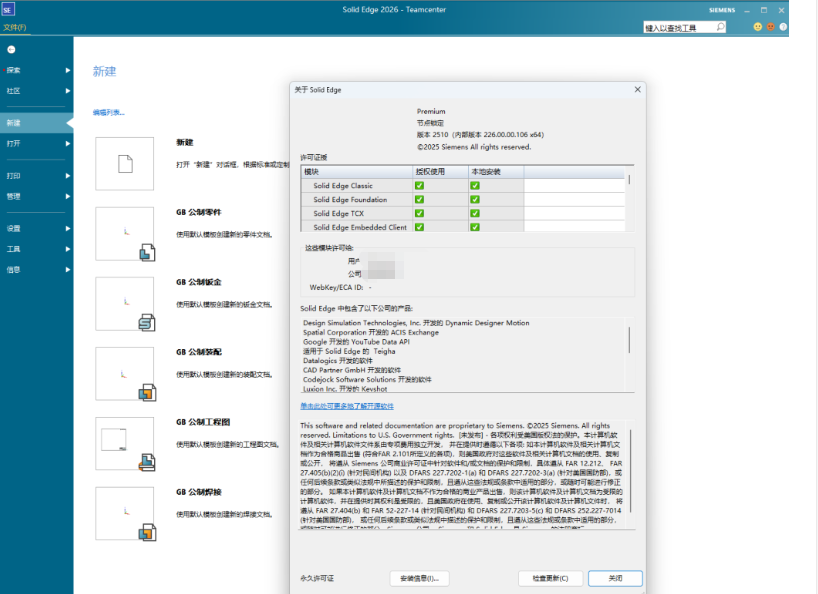818x594 pixels.
Task: Toggle 授权使用 checkbox for Solid Edge TCX
Action: coord(419,213)
